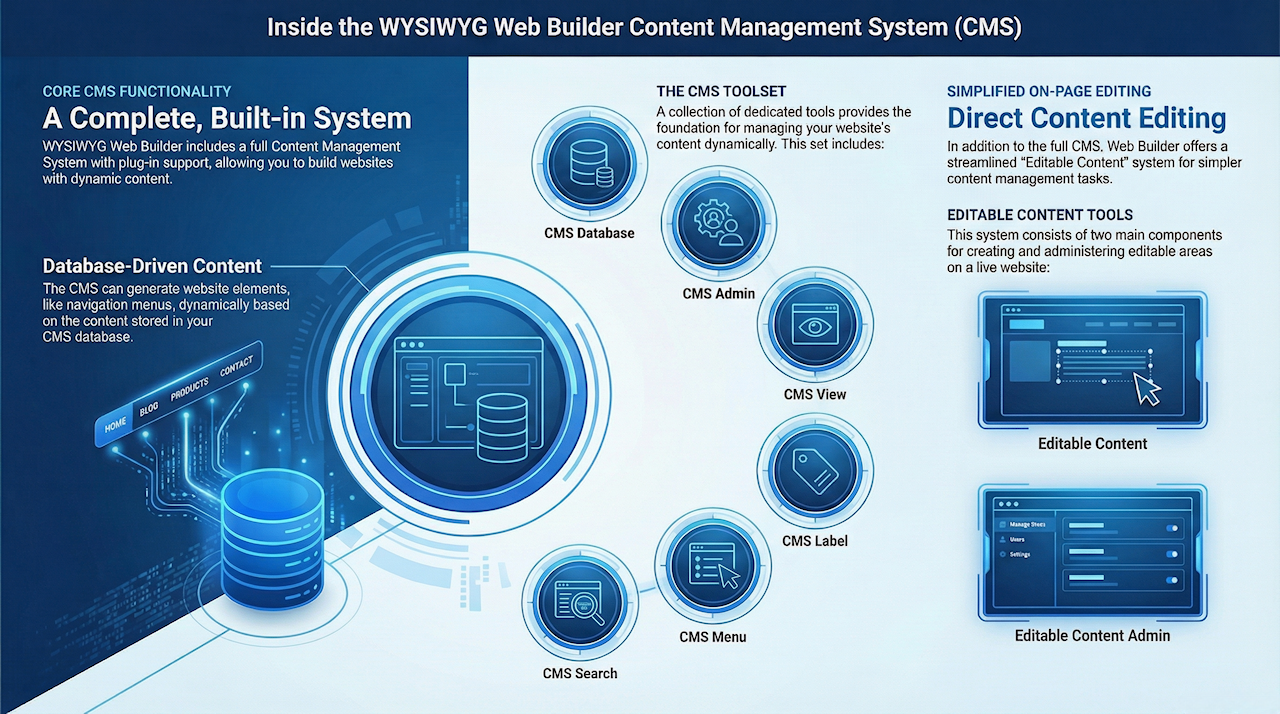Open the CMS Search magnifier icon
The height and width of the screenshot is (714, 1280).
(x=580, y=604)
